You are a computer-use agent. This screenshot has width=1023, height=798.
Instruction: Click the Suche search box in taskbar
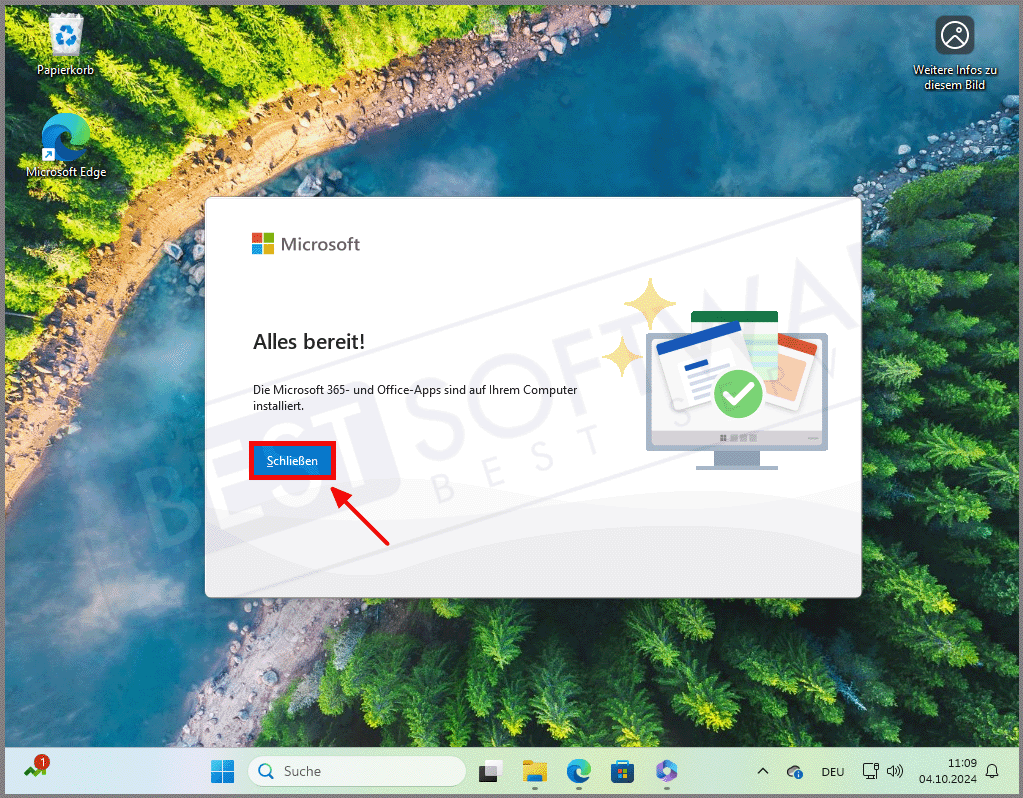pyautogui.click(x=357, y=771)
